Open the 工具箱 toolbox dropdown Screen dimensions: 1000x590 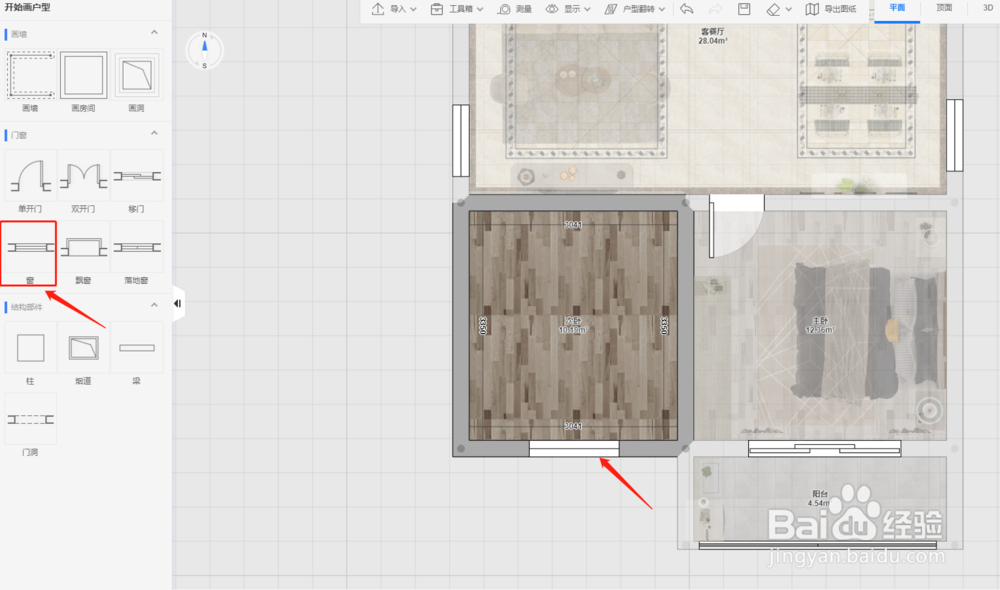457,9
